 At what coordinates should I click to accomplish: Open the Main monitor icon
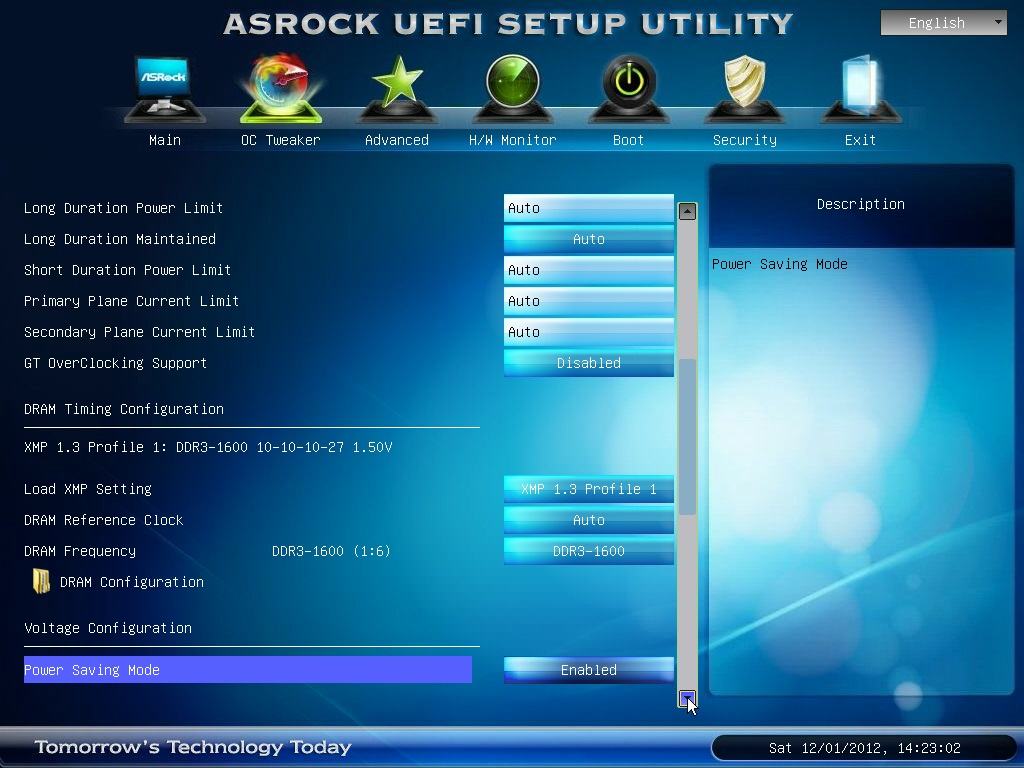(x=165, y=89)
